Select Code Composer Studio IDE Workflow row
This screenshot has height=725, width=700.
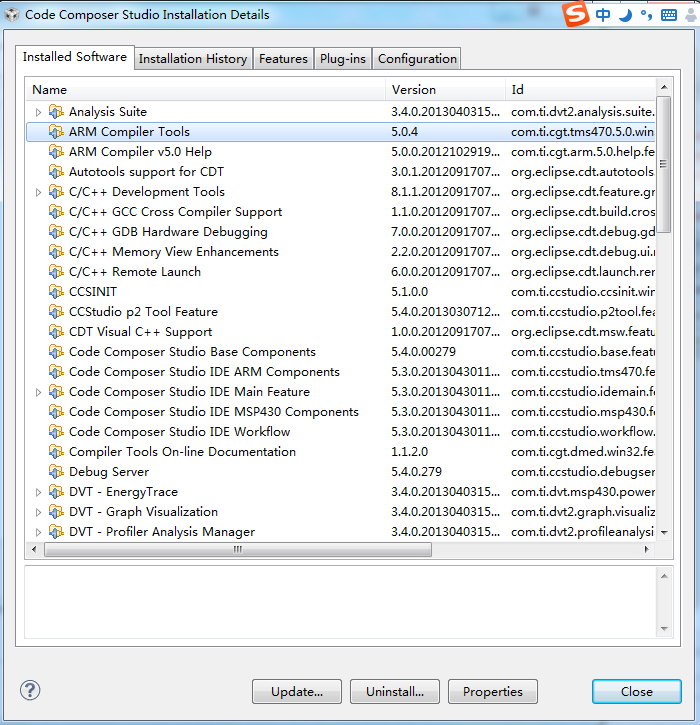(x=341, y=432)
